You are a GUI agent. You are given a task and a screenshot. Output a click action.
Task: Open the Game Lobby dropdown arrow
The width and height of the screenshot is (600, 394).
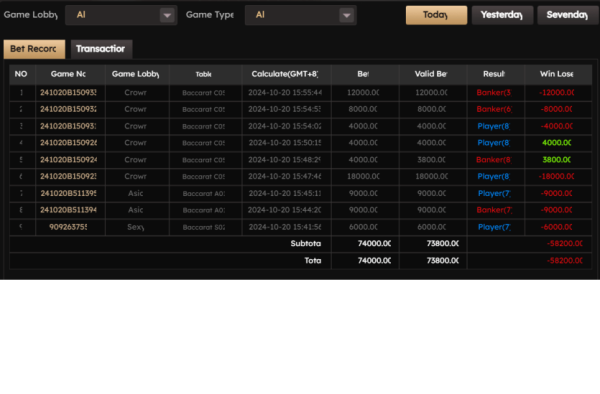click(167, 15)
